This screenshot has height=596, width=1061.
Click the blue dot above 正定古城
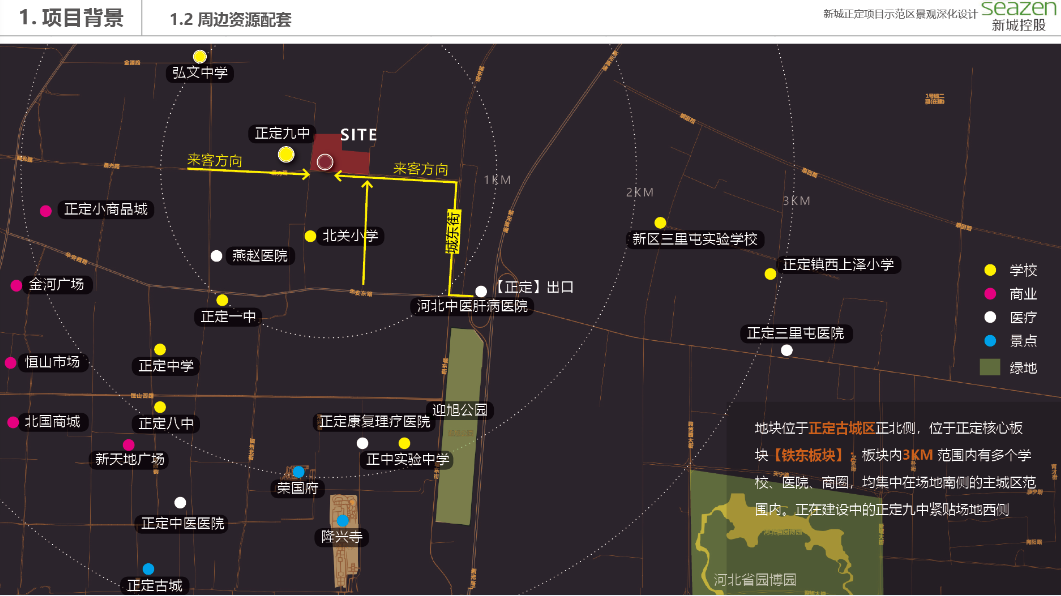tap(148, 569)
